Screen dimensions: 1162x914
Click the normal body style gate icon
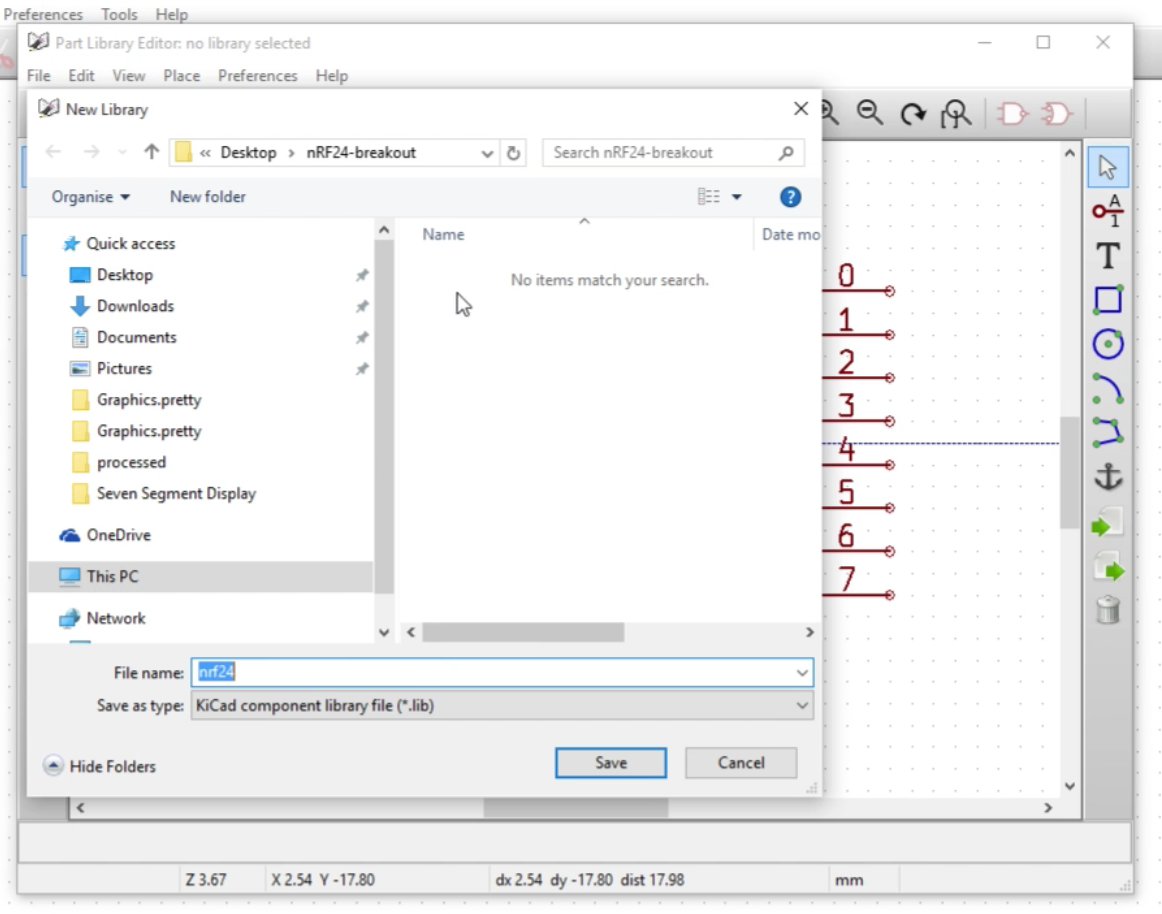(1012, 113)
